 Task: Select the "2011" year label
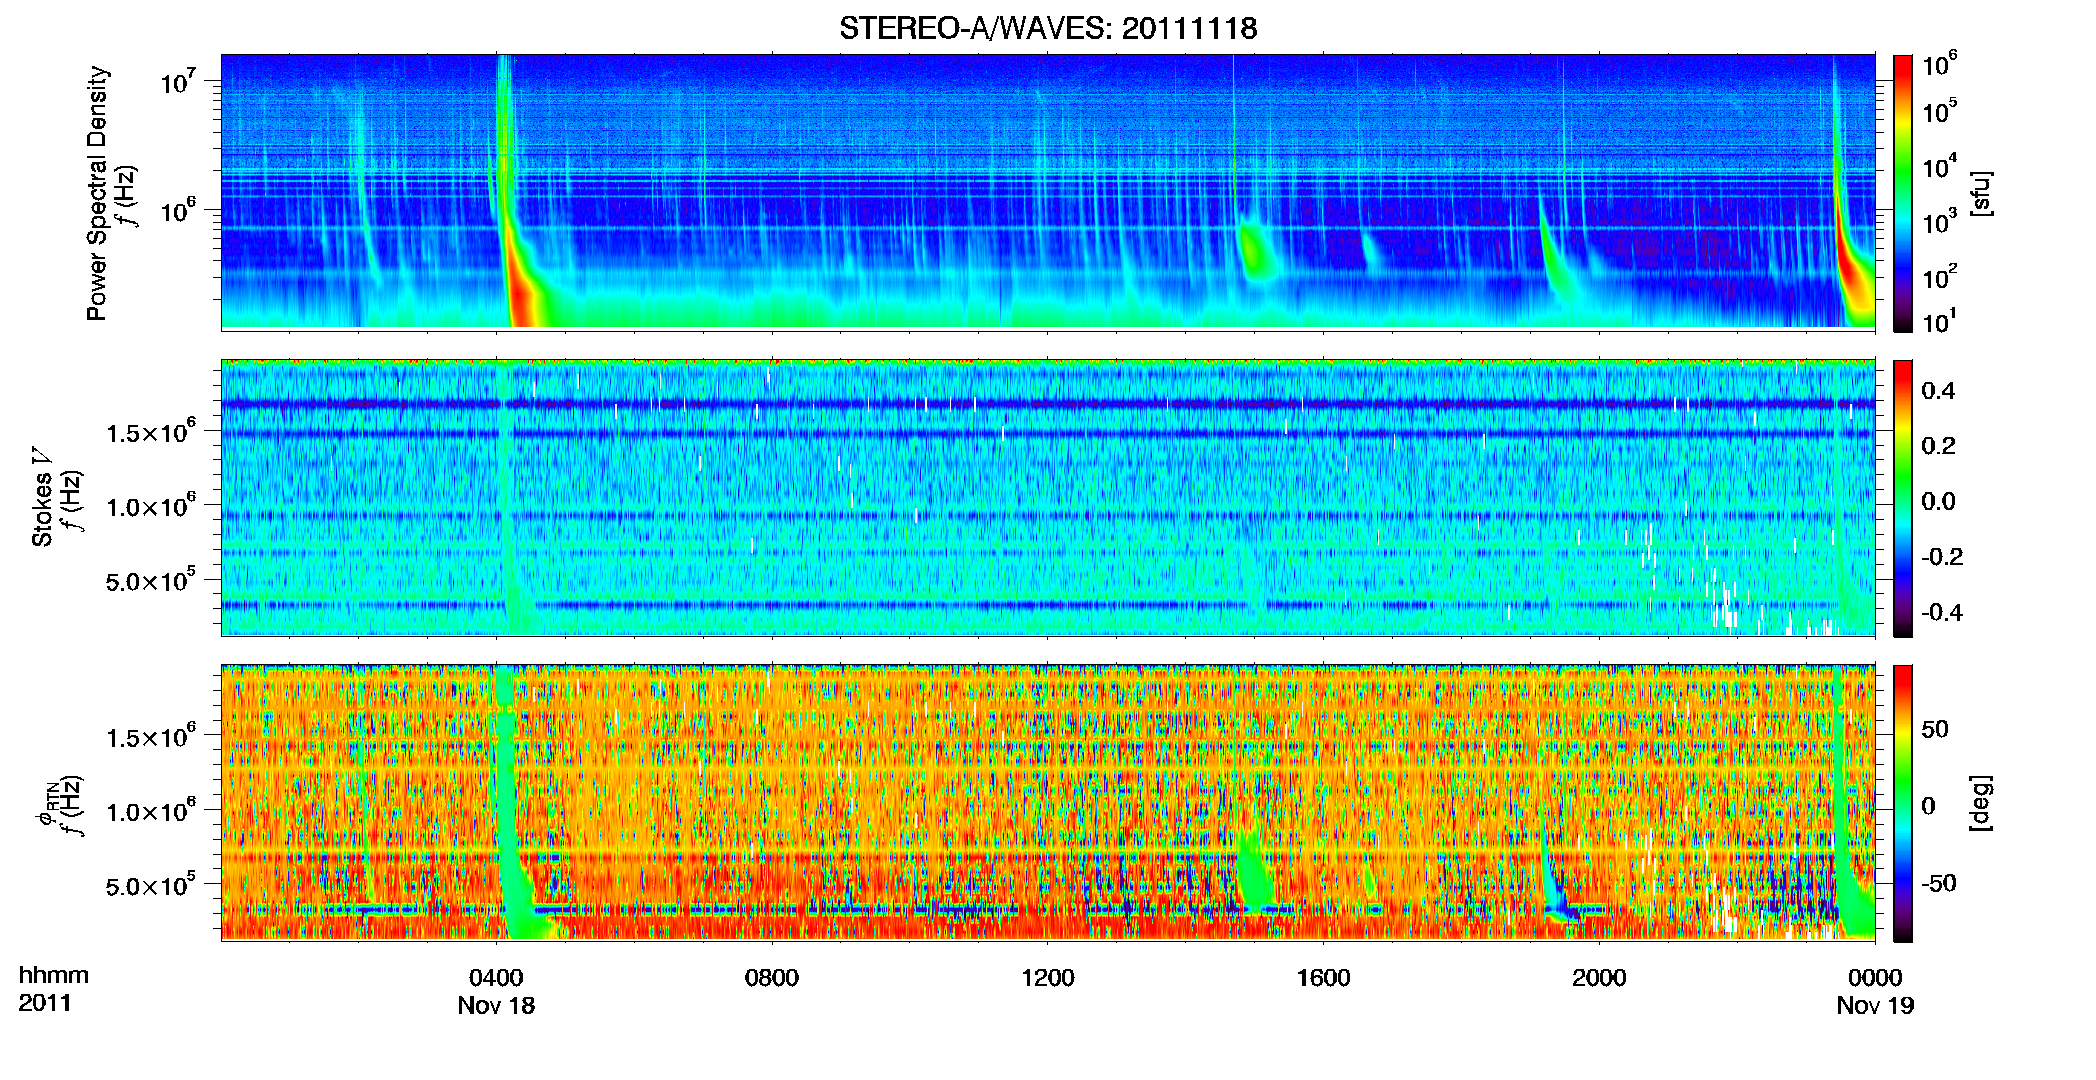[45, 1004]
